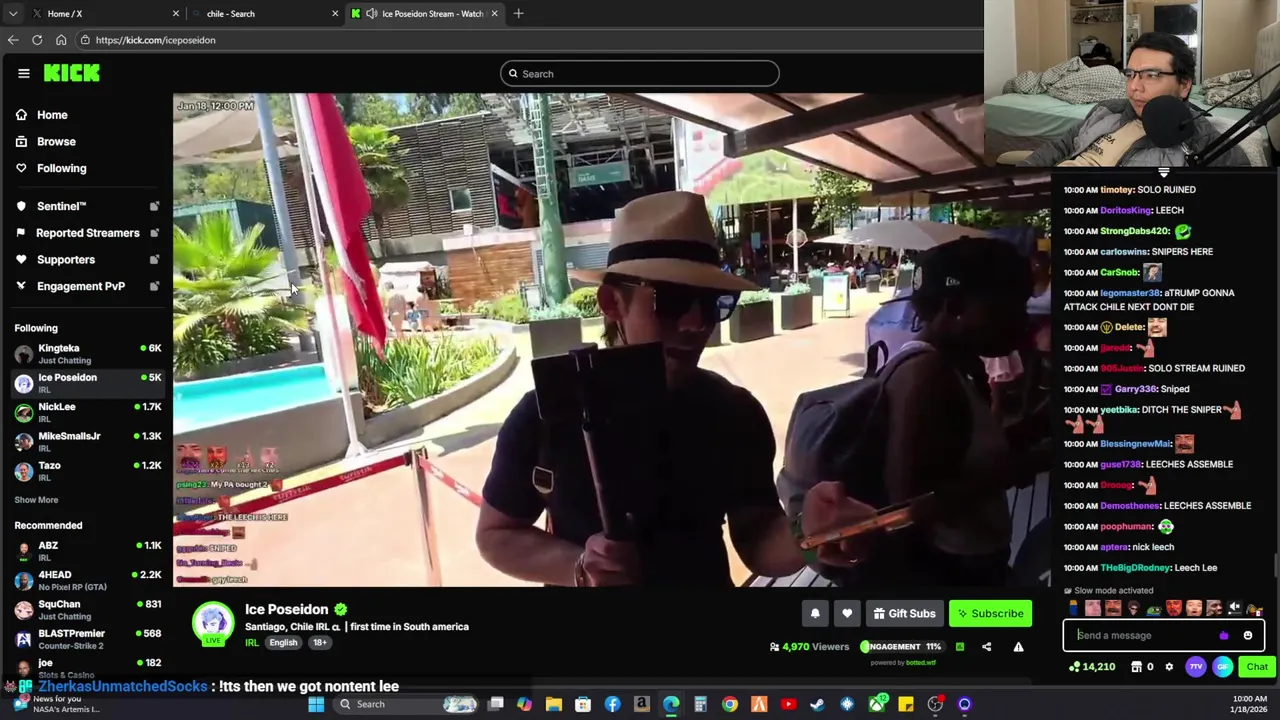Screen dimensions: 1280x720
Task: Click the muted speaker emote in emote row
Action: tap(1234, 608)
